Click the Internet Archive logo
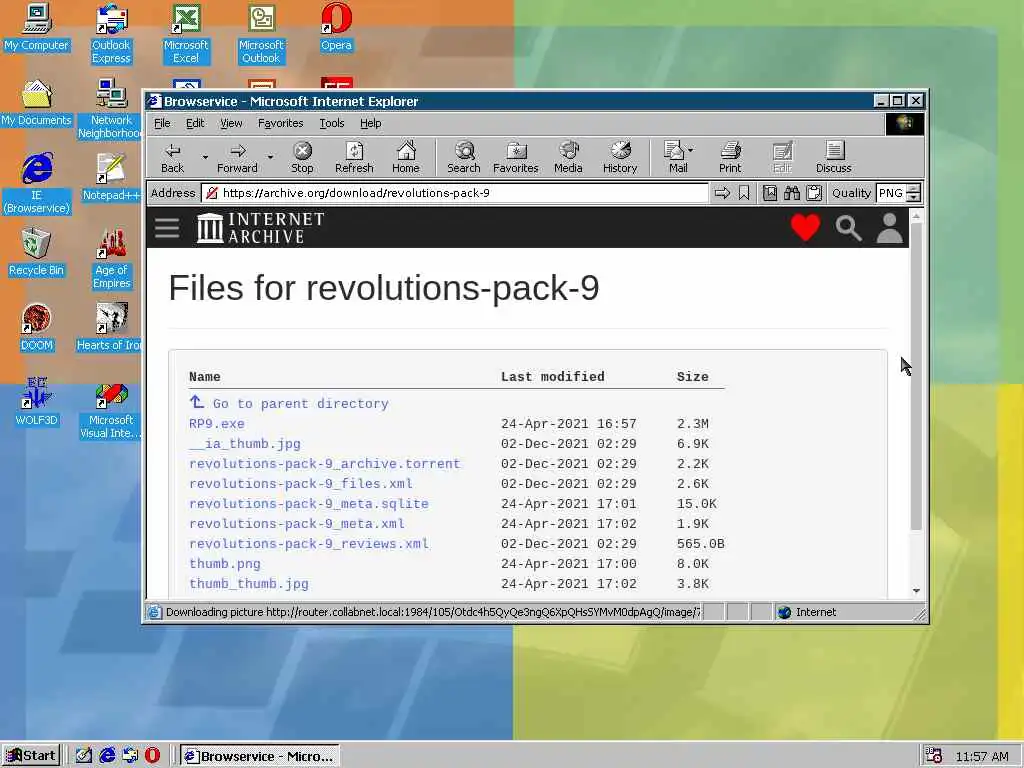The width and height of the screenshot is (1024, 768). [x=261, y=227]
